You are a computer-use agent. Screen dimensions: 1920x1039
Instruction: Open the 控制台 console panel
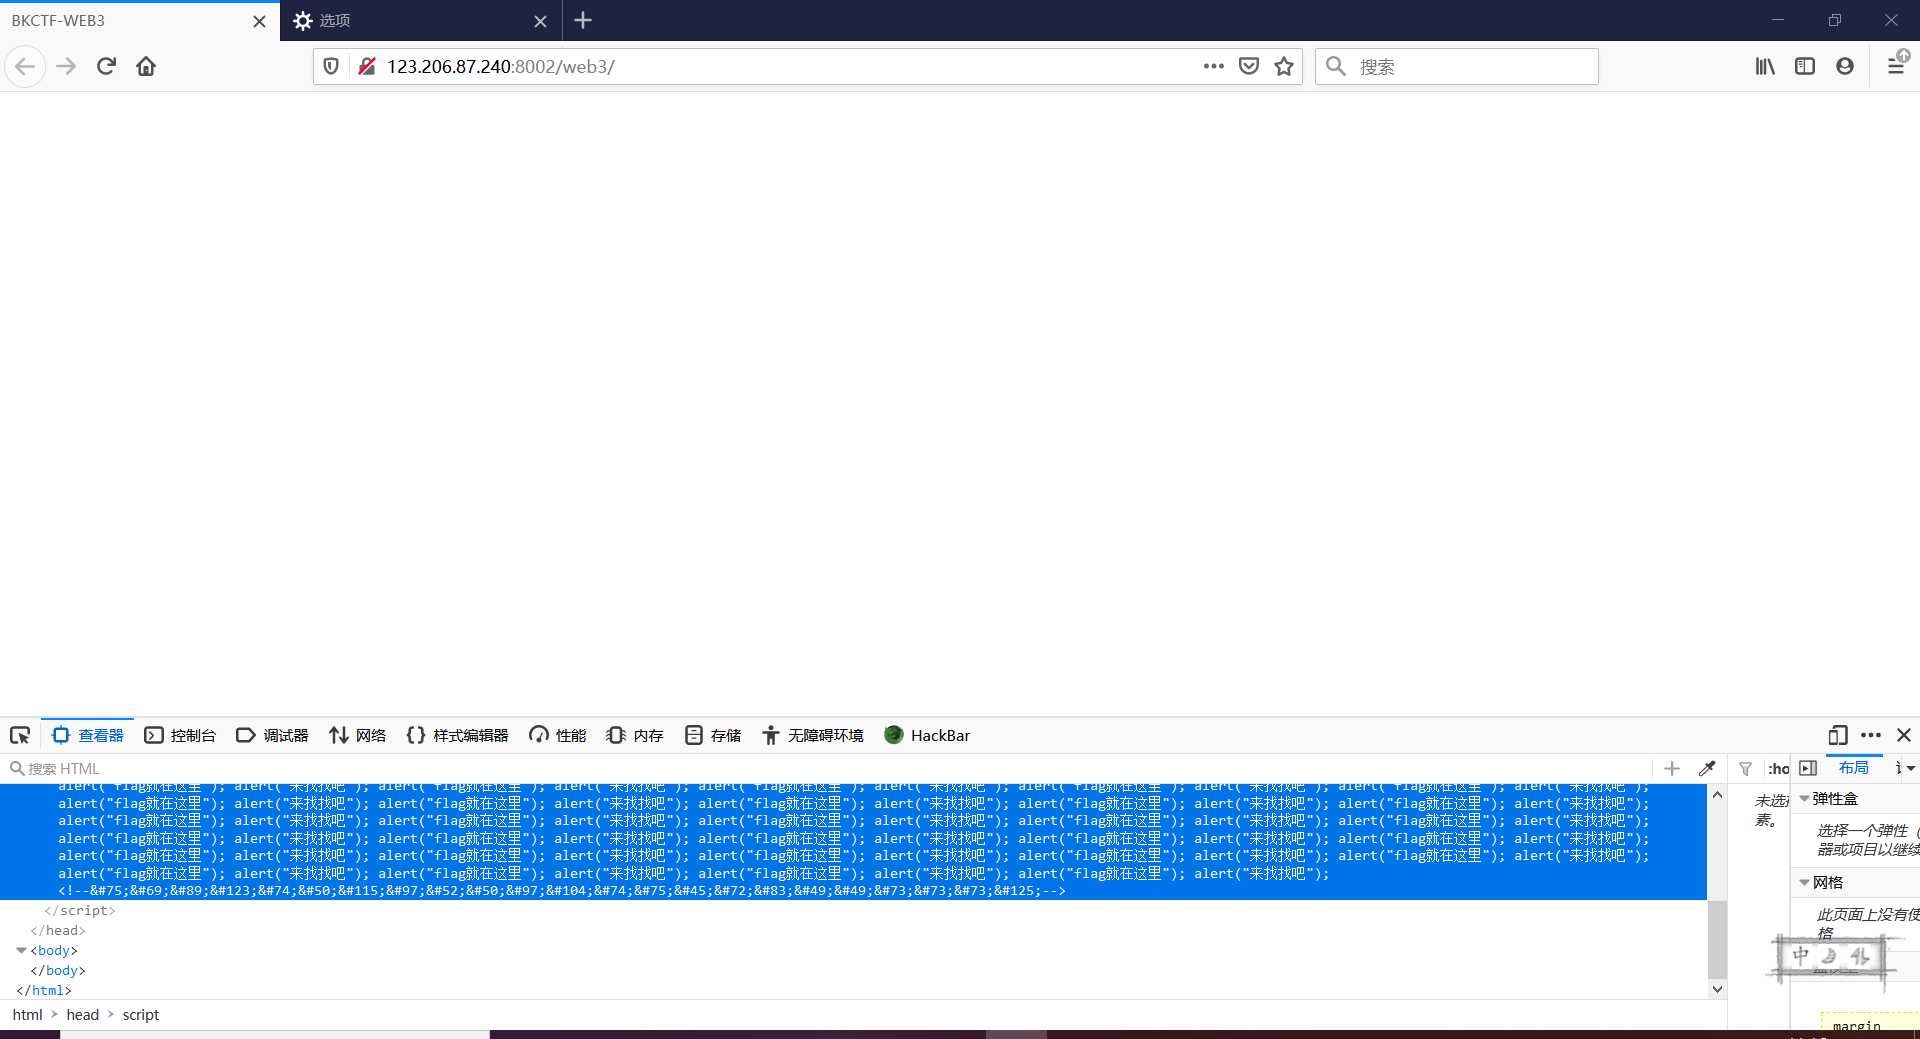pyautogui.click(x=180, y=735)
